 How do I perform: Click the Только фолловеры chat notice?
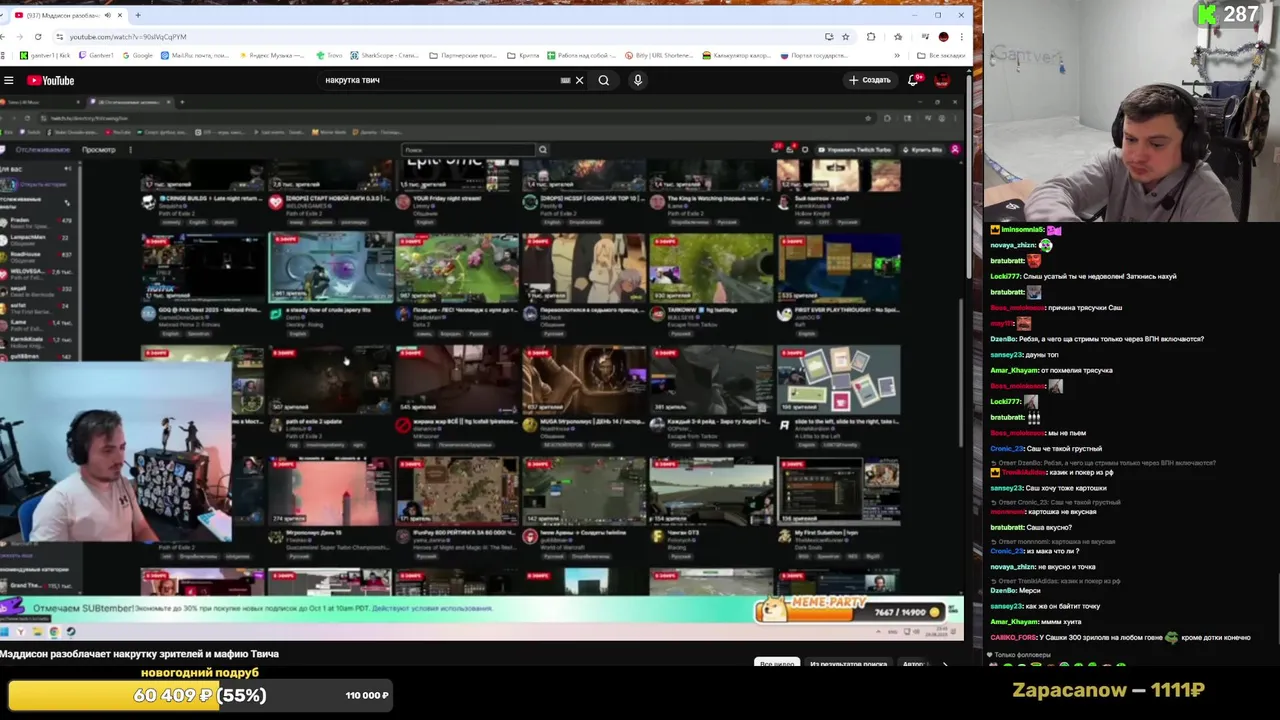[x=1020, y=656]
